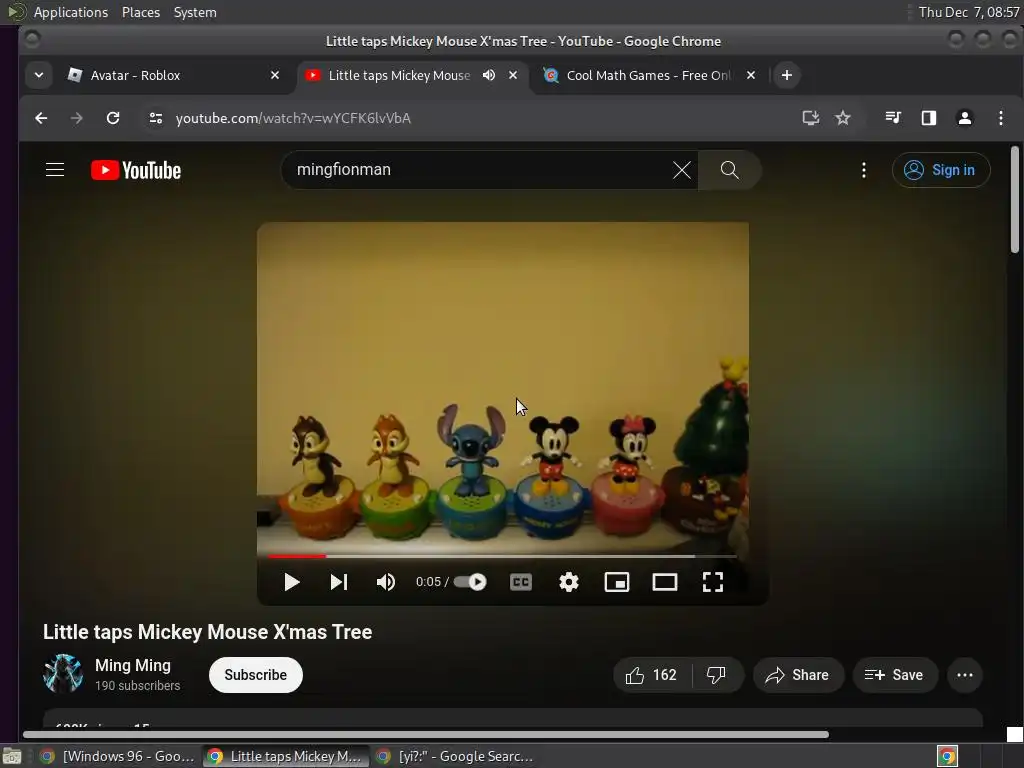Open the player settings gear
Screen dimensions: 1024x768
[569, 582]
